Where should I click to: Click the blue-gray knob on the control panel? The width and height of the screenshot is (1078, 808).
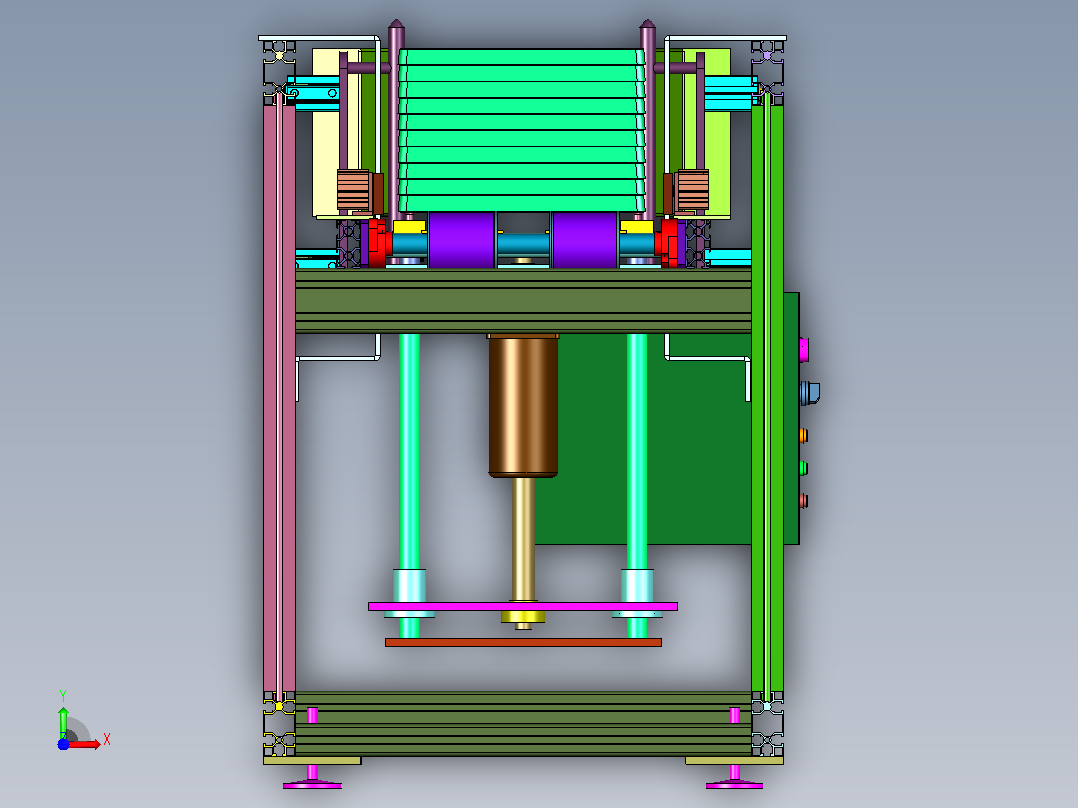pos(809,393)
